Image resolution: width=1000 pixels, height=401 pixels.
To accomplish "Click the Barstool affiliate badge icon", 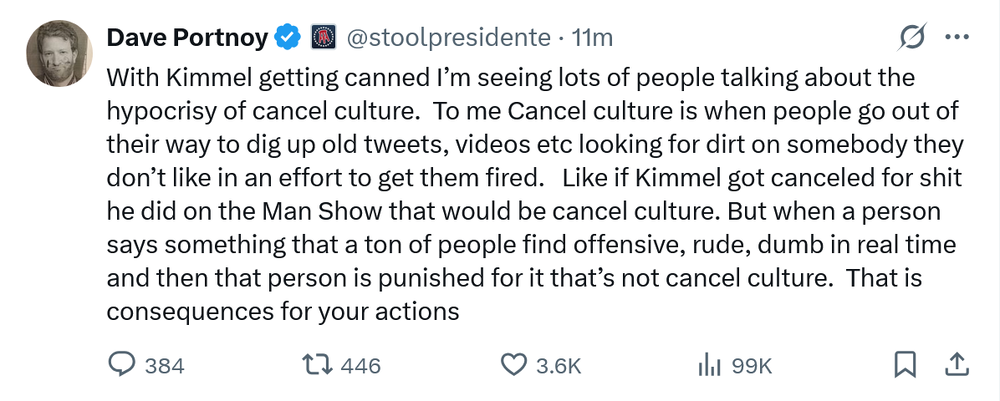I will (323, 38).
